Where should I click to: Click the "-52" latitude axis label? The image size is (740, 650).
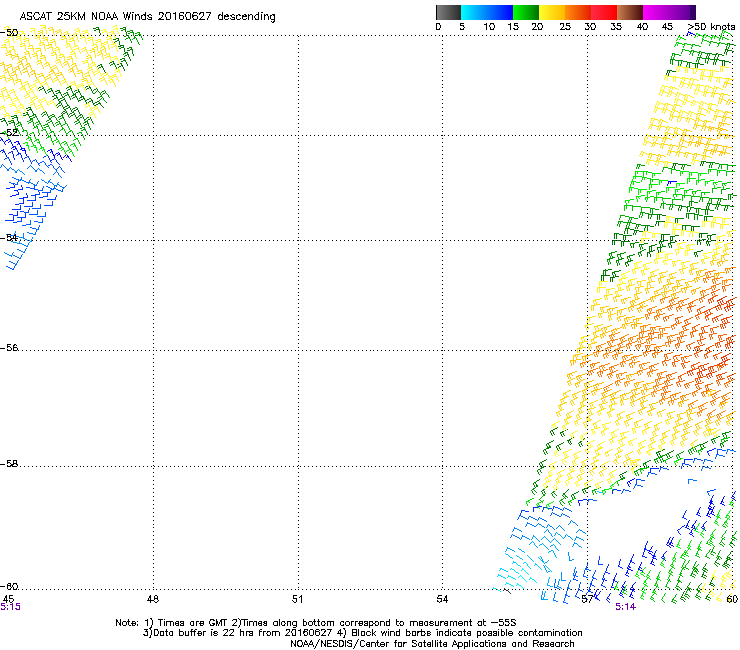point(9,133)
